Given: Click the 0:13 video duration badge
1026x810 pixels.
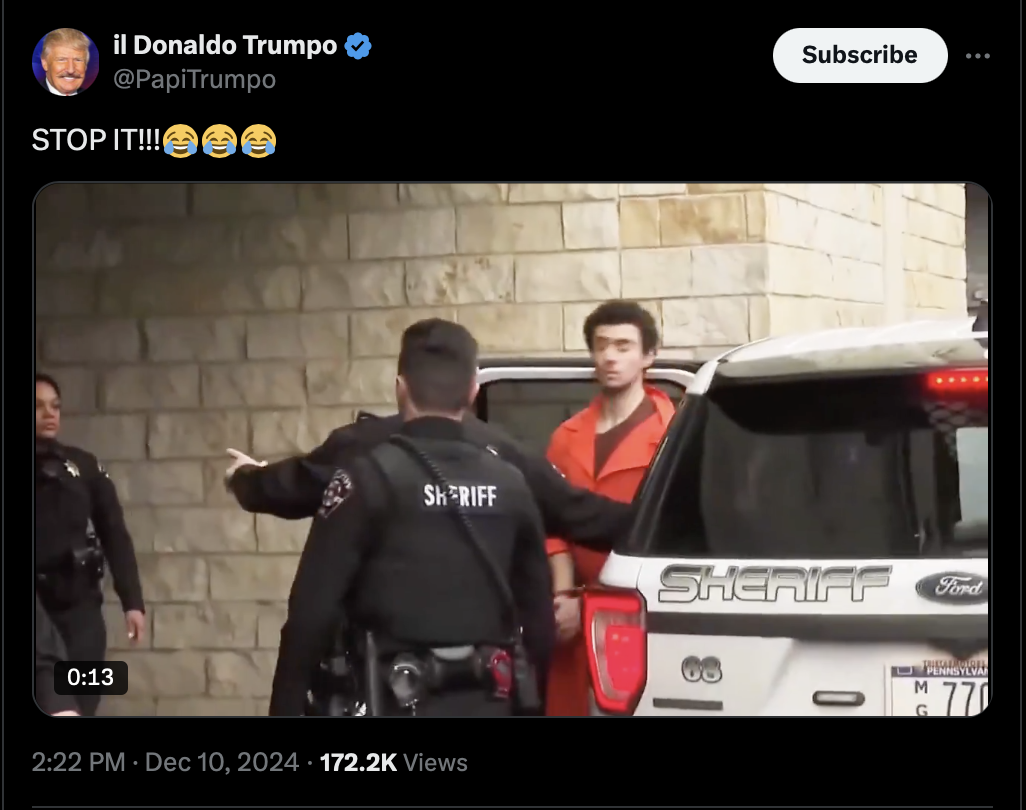Looking at the screenshot, I should tap(90, 677).
